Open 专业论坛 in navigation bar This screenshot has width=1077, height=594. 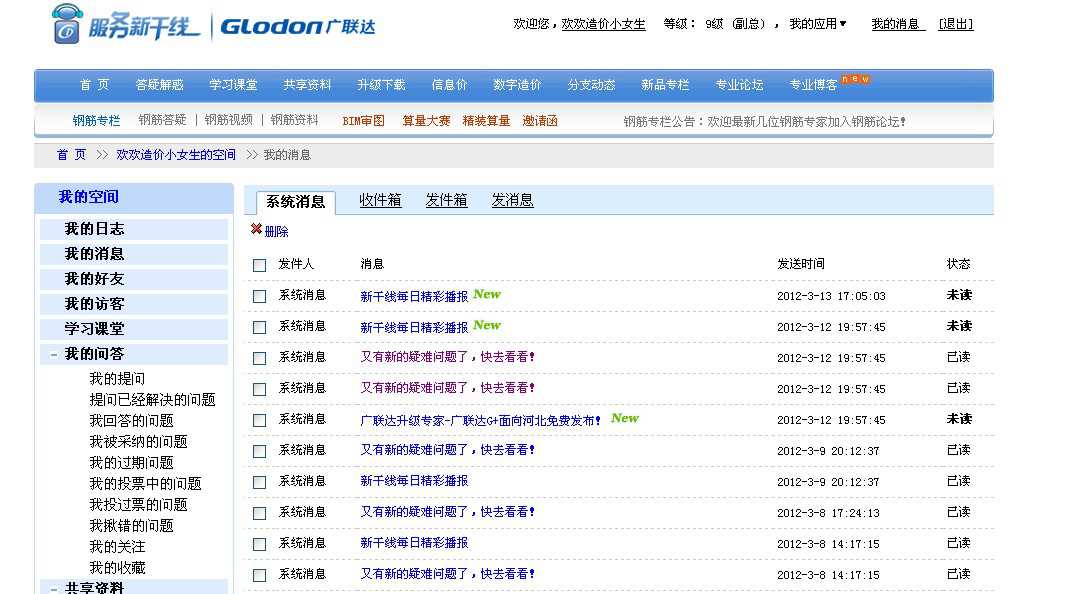[739, 85]
